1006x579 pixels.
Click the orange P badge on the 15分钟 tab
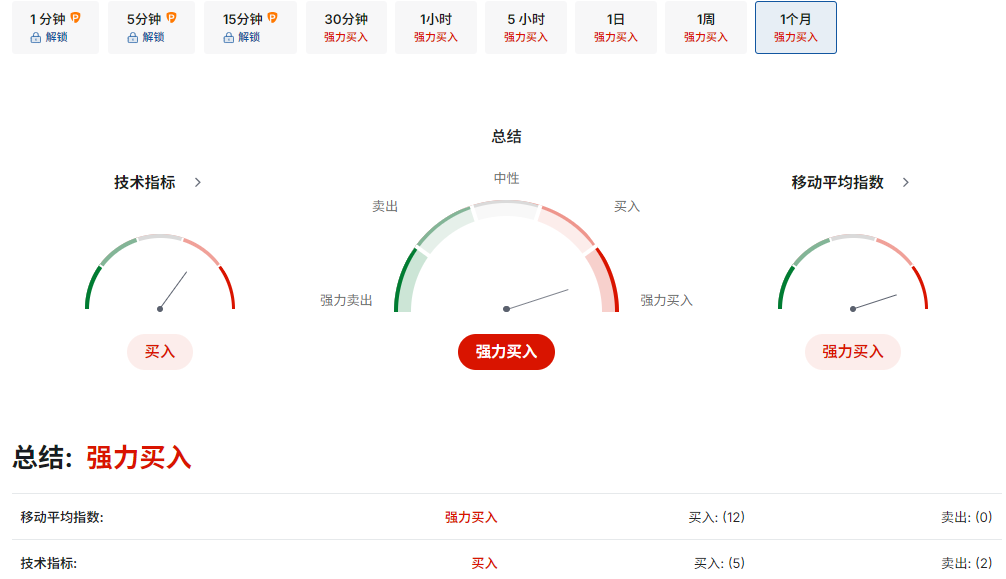tap(273, 17)
